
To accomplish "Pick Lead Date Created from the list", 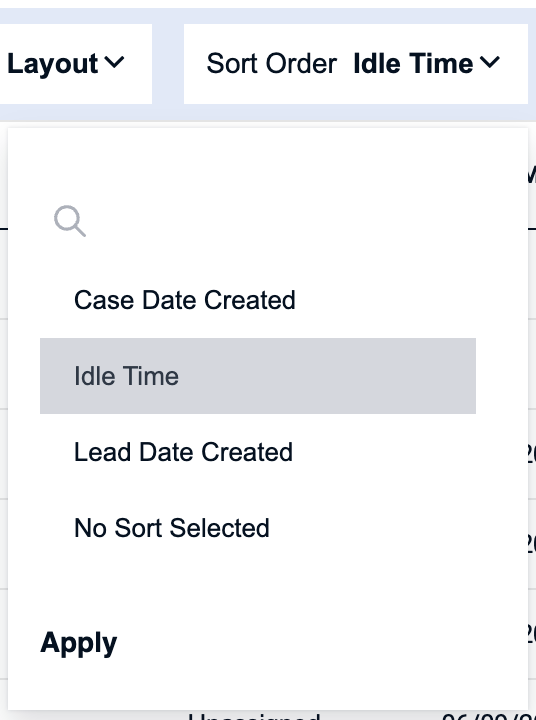I will pos(183,452).
